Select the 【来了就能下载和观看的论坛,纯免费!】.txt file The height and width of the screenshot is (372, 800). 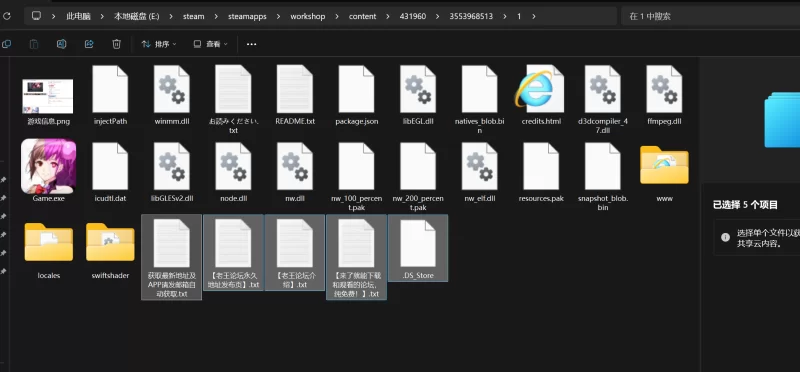point(356,257)
